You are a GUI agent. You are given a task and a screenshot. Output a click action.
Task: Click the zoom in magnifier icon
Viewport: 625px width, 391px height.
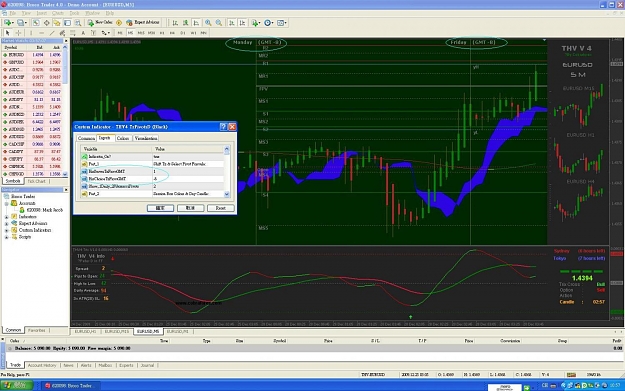coord(208,23)
